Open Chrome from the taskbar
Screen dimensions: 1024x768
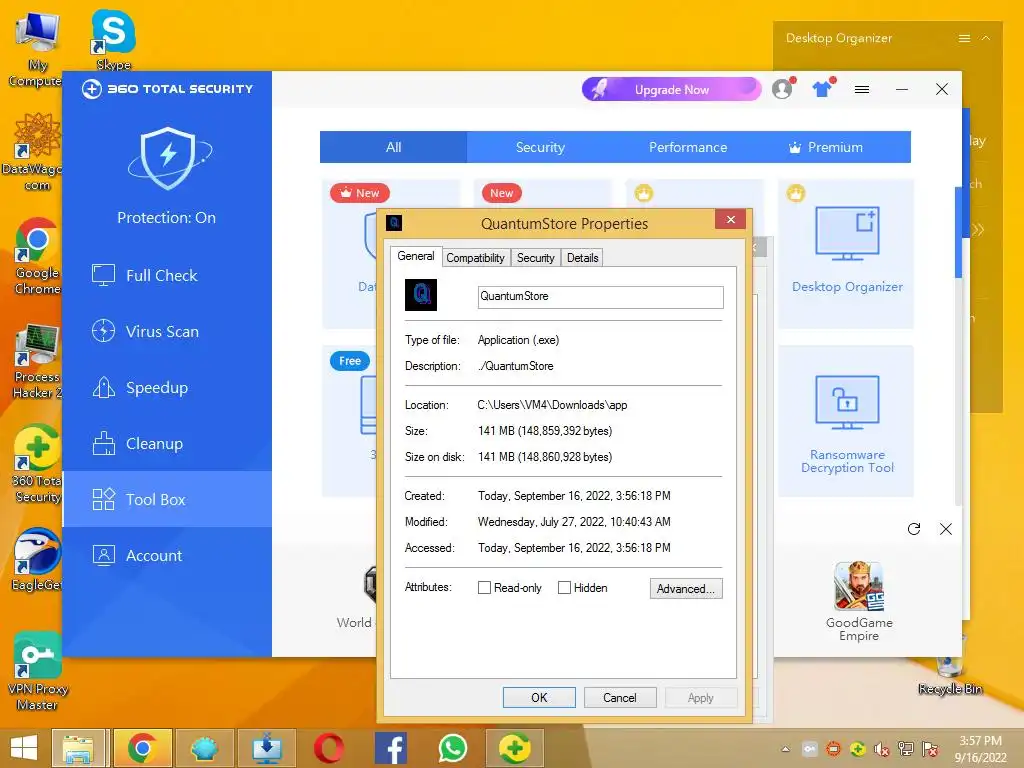tap(142, 748)
